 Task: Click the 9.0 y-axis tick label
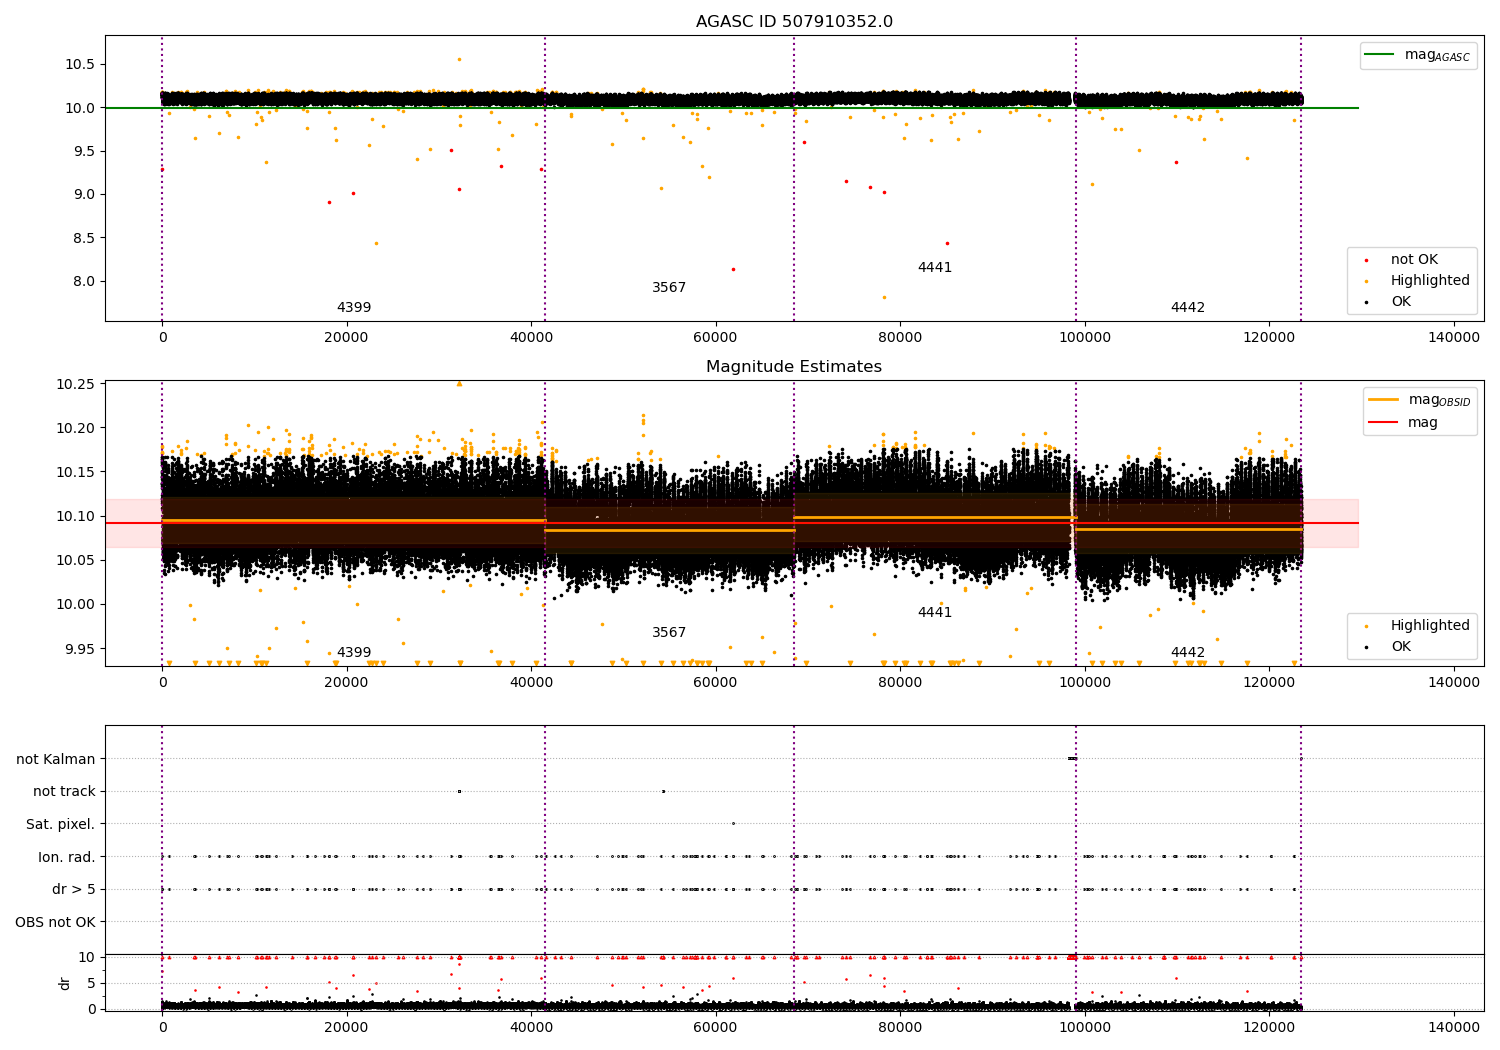click(84, 194)
